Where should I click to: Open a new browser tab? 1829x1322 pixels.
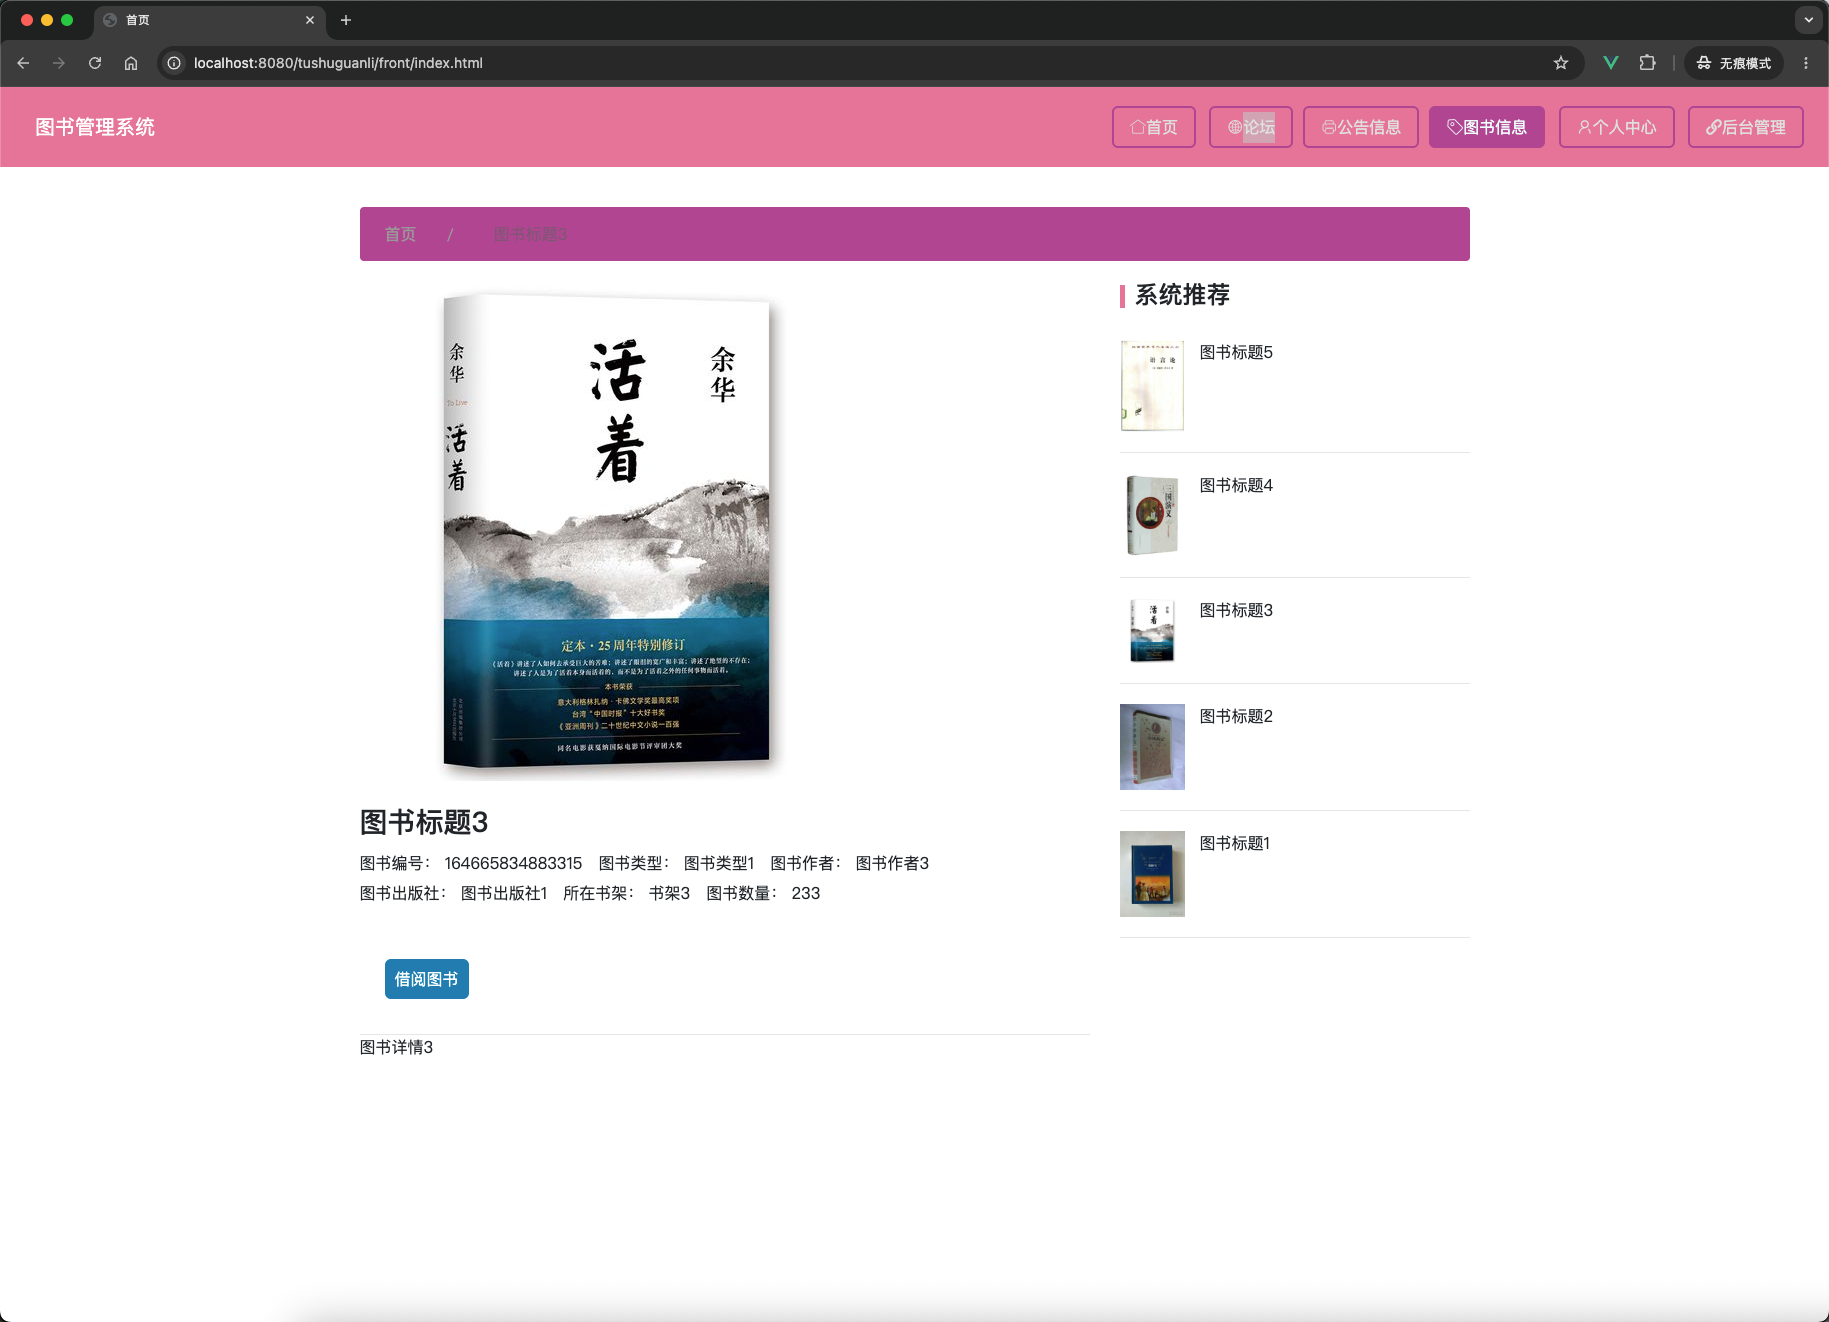click(x=346, y=20)
